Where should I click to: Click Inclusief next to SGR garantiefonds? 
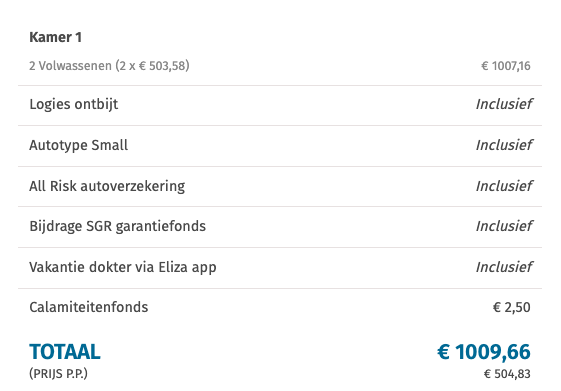[x=504, y=226]
